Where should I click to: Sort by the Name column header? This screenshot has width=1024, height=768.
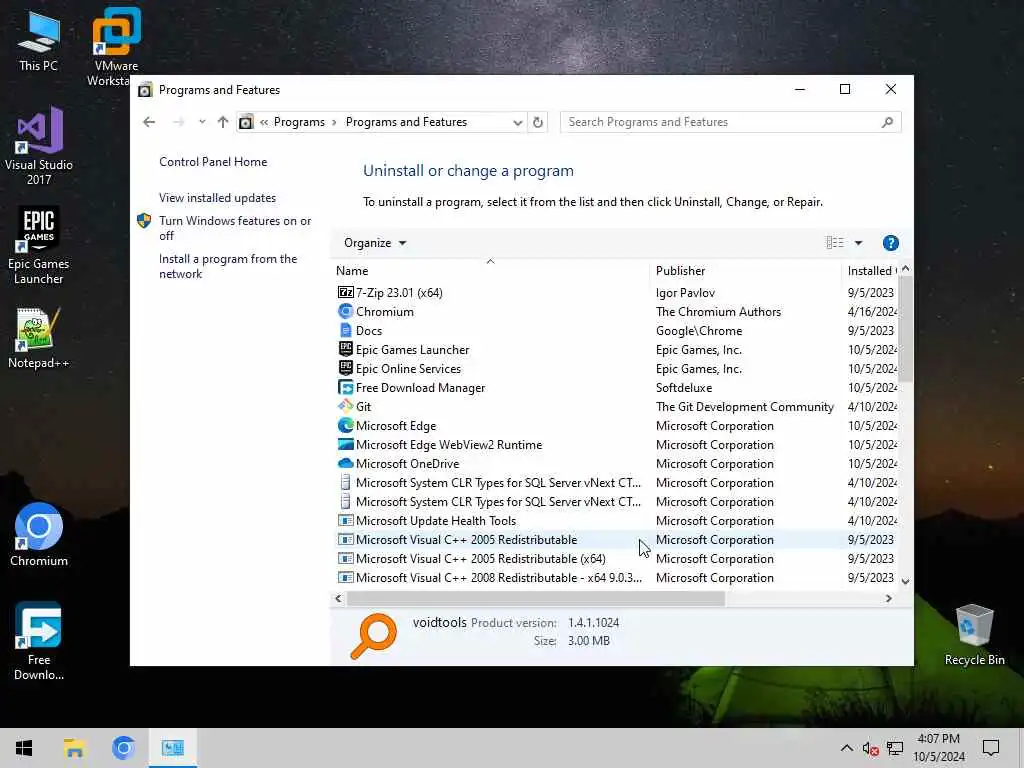490,270
